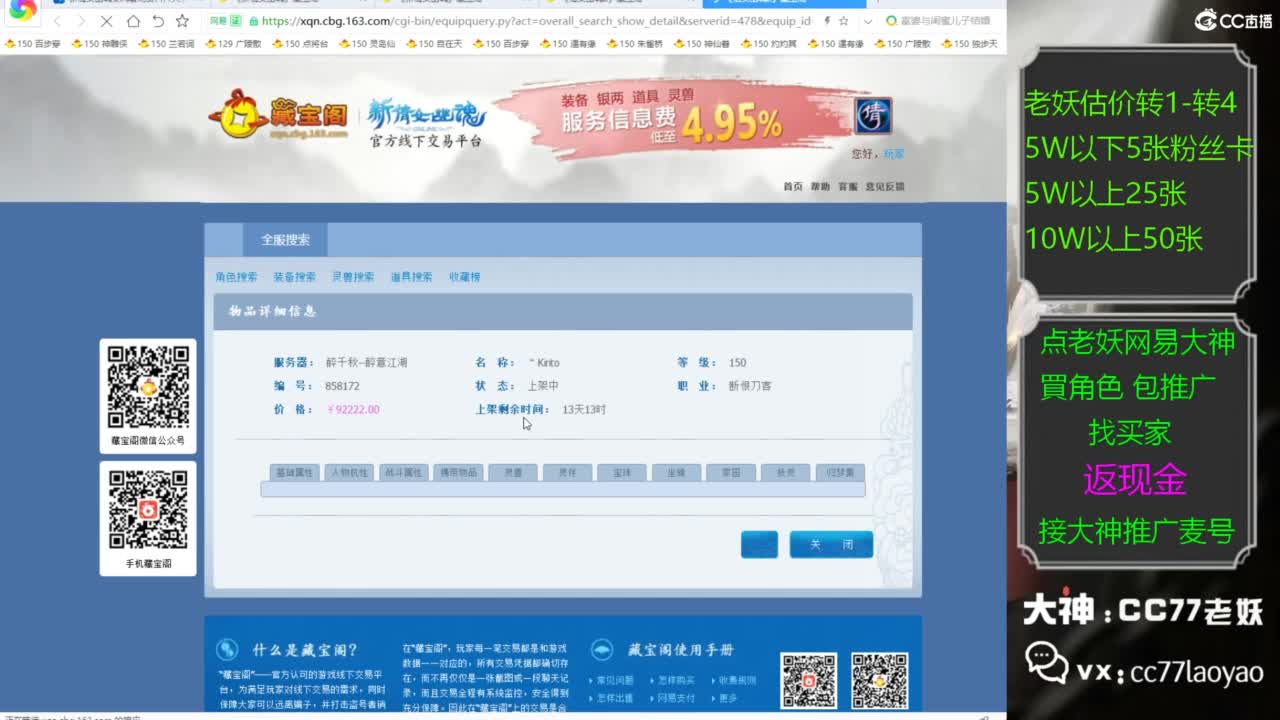Click the chat bubble icon beside cc77laoyao

(x=1045, y=664)
